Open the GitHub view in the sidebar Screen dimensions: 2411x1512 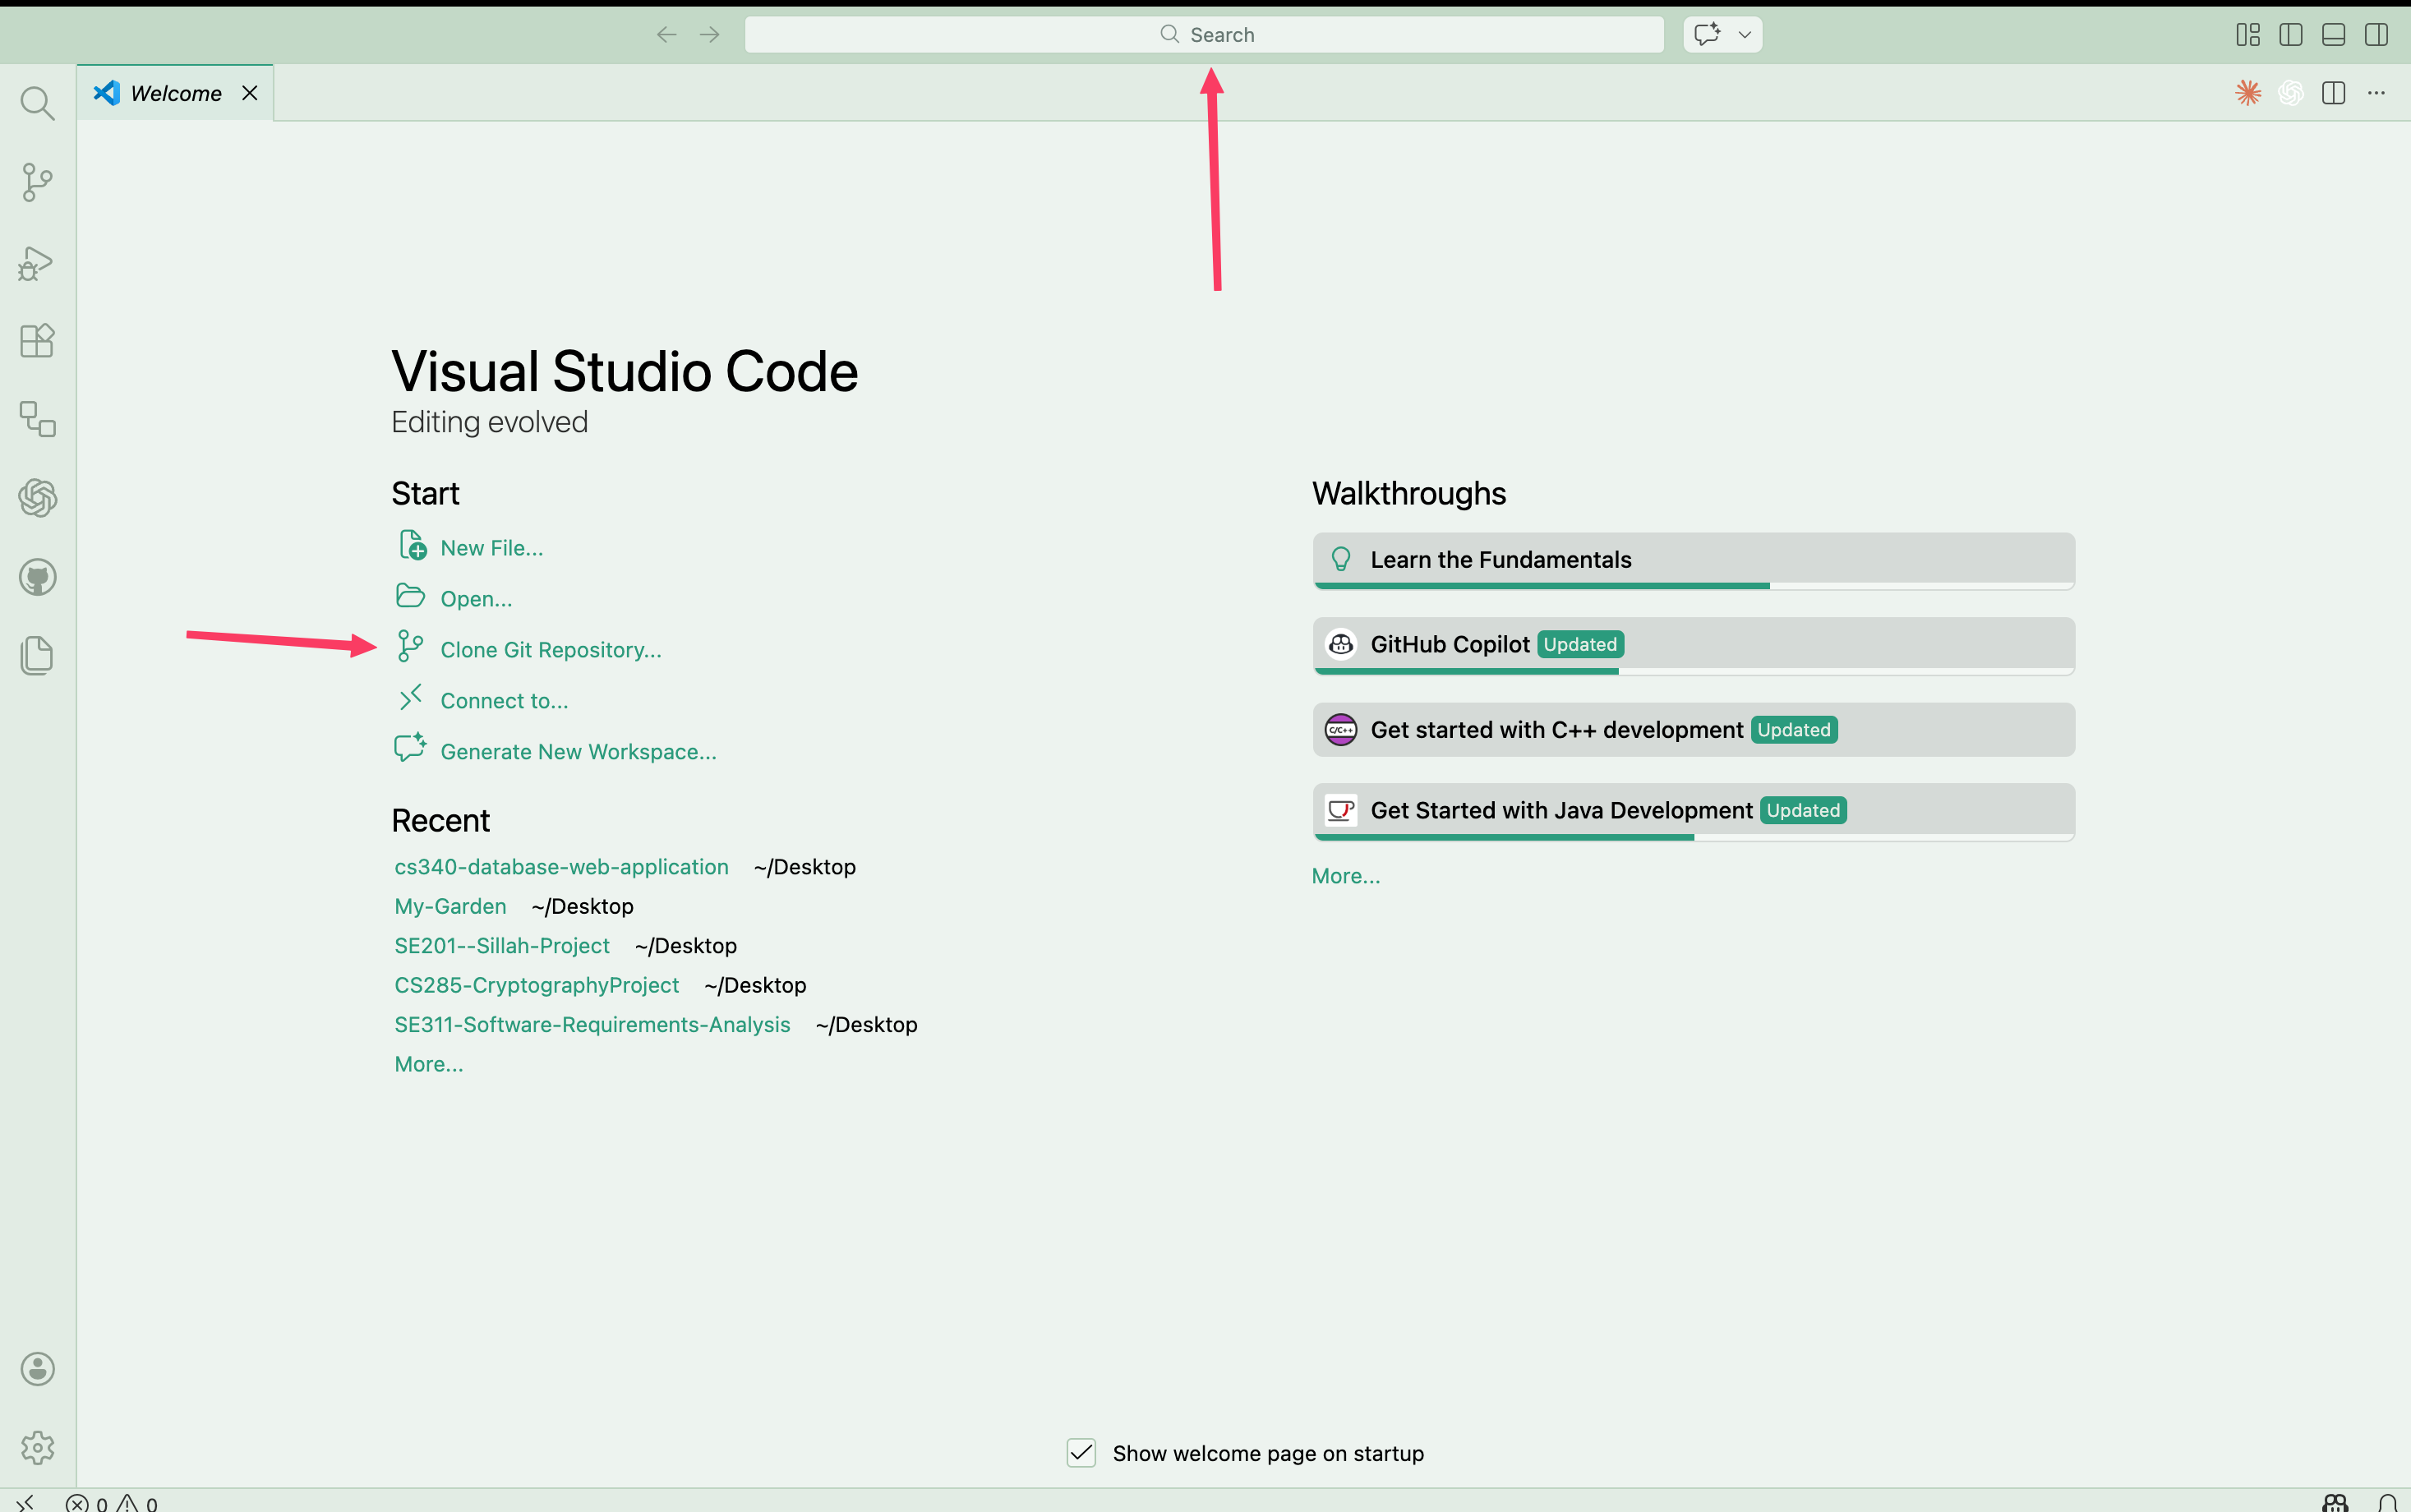(x=37, y=577)
